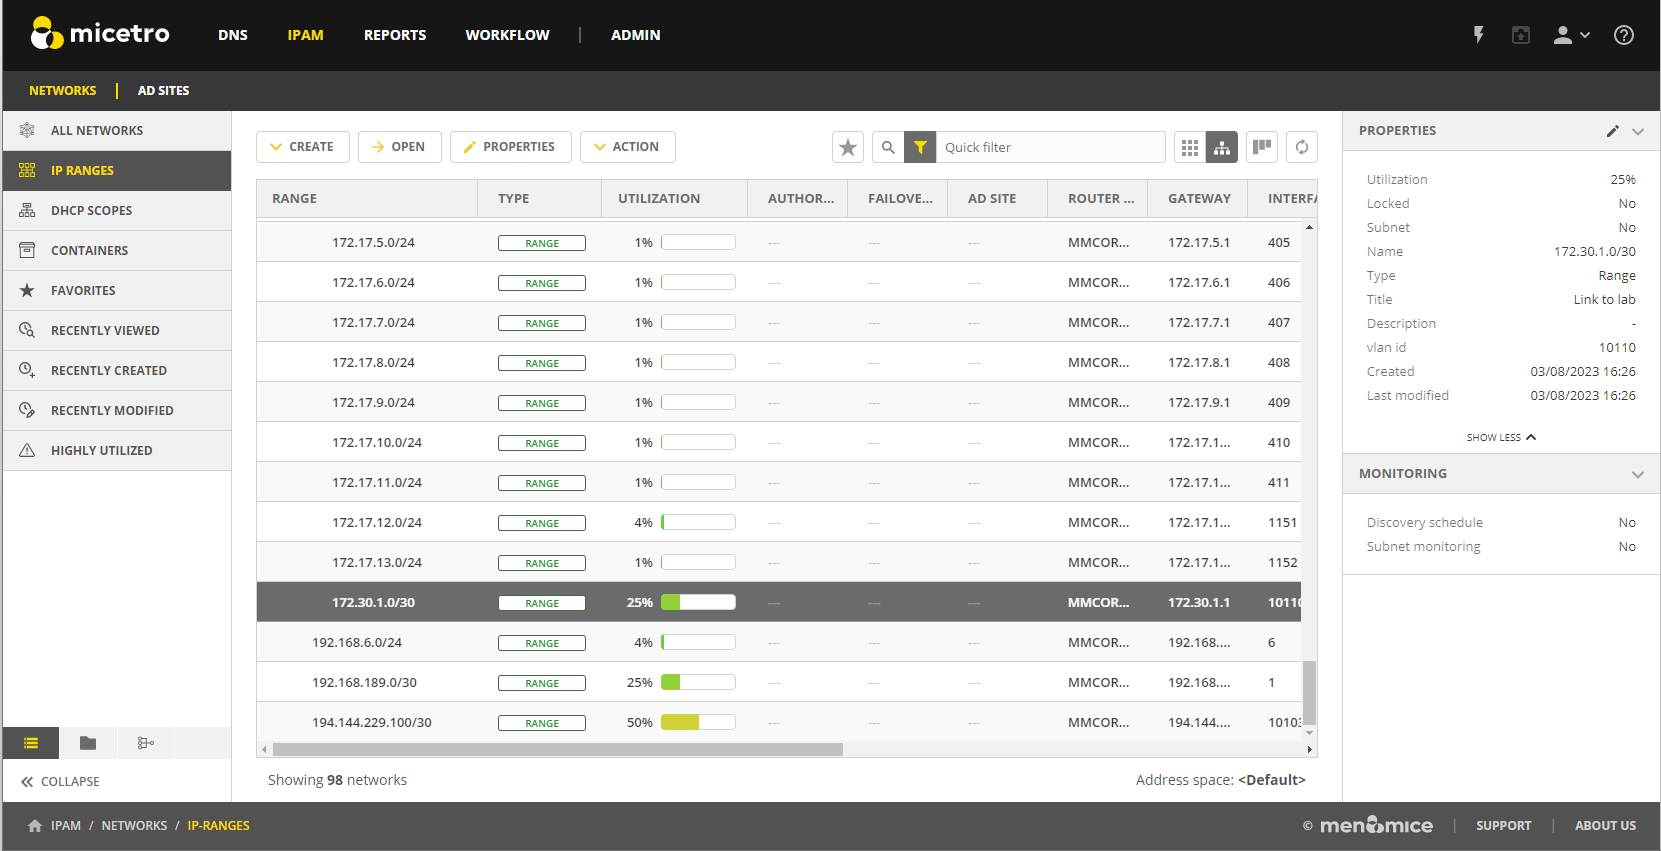Collapse the Monitoring section
Screen dimensions: 1661x851
tap(1637, 474)
